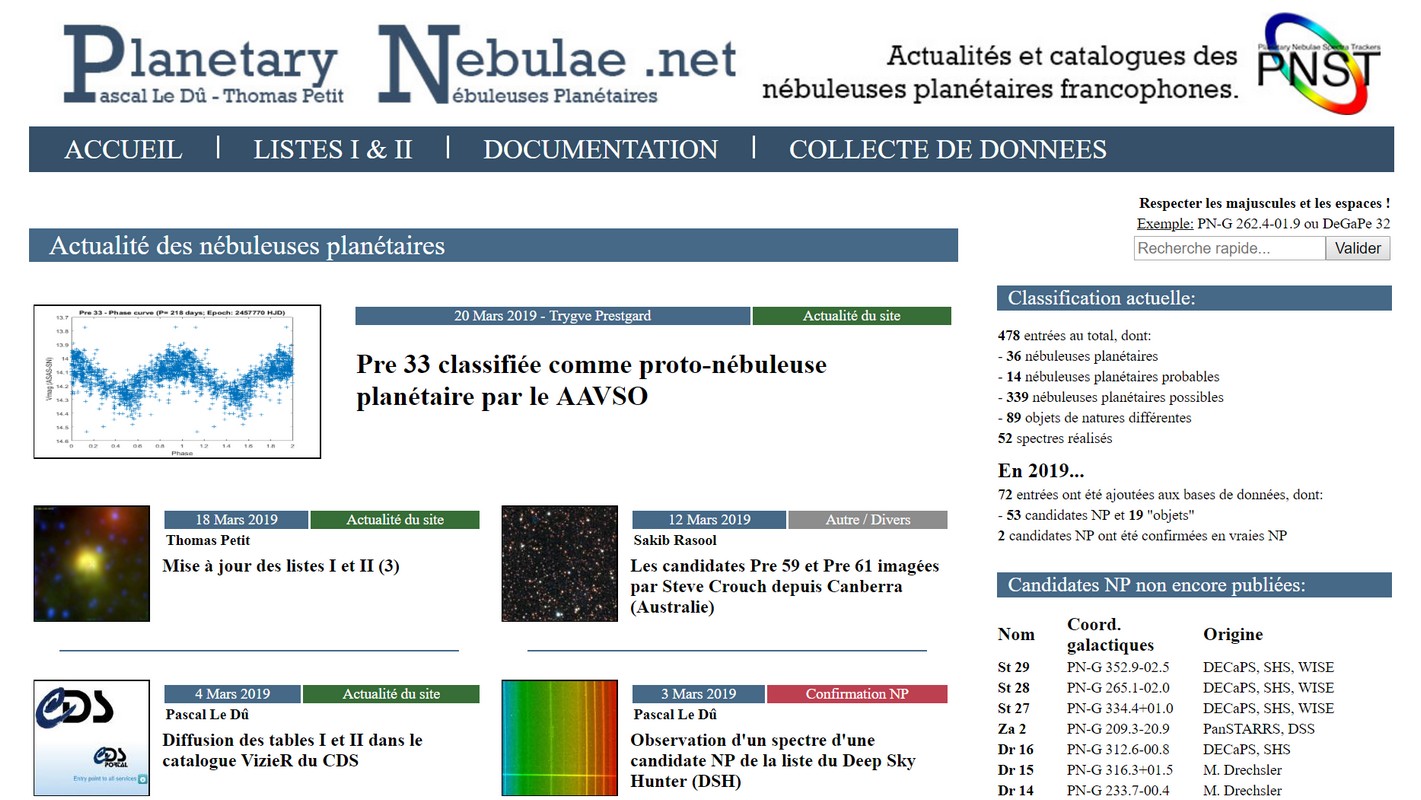
Task: Open article Mise à jour des listes I et II
Action: tap(281, 566)
